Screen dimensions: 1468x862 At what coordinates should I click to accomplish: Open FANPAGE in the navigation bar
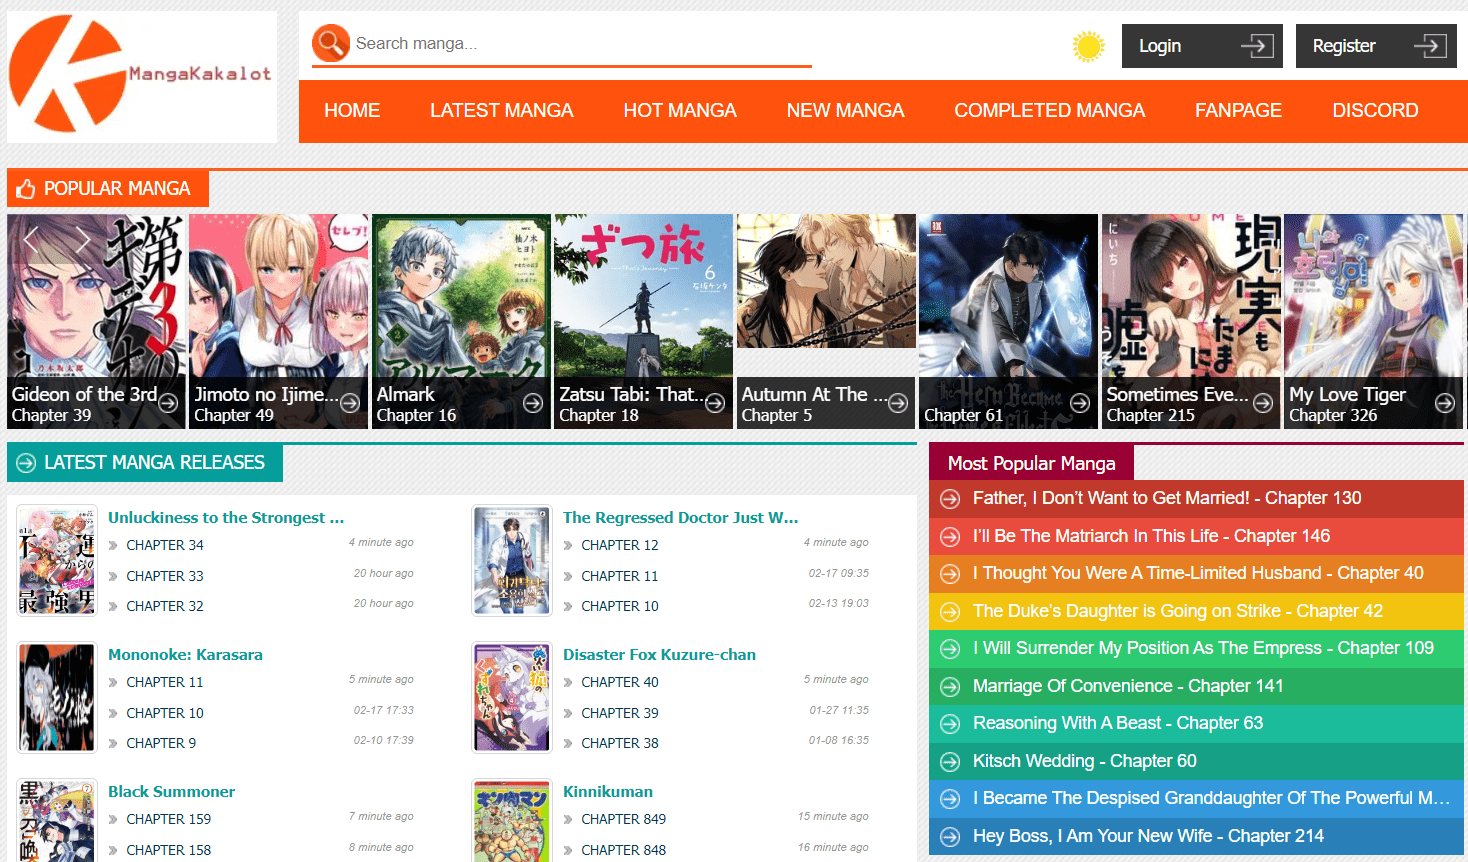(1238, 111)
